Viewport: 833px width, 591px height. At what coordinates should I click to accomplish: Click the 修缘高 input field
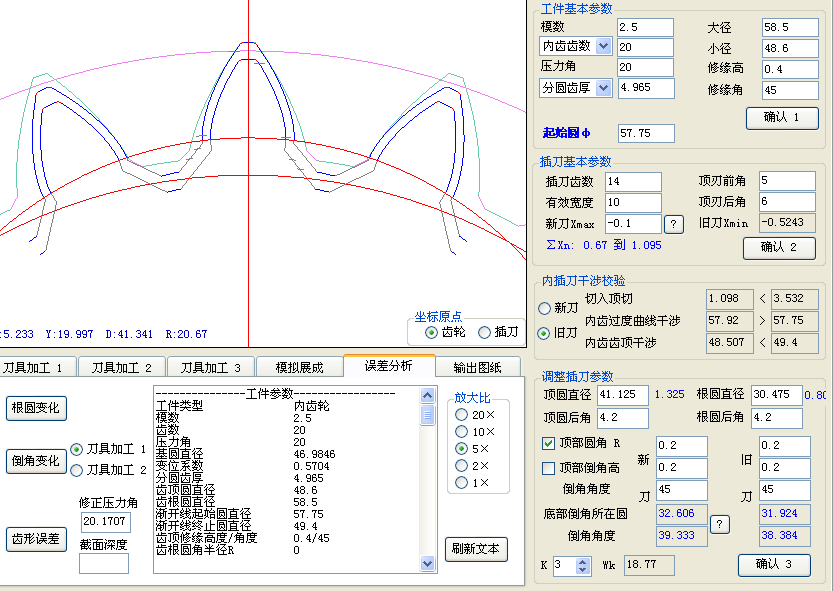[x=790, y=69]
